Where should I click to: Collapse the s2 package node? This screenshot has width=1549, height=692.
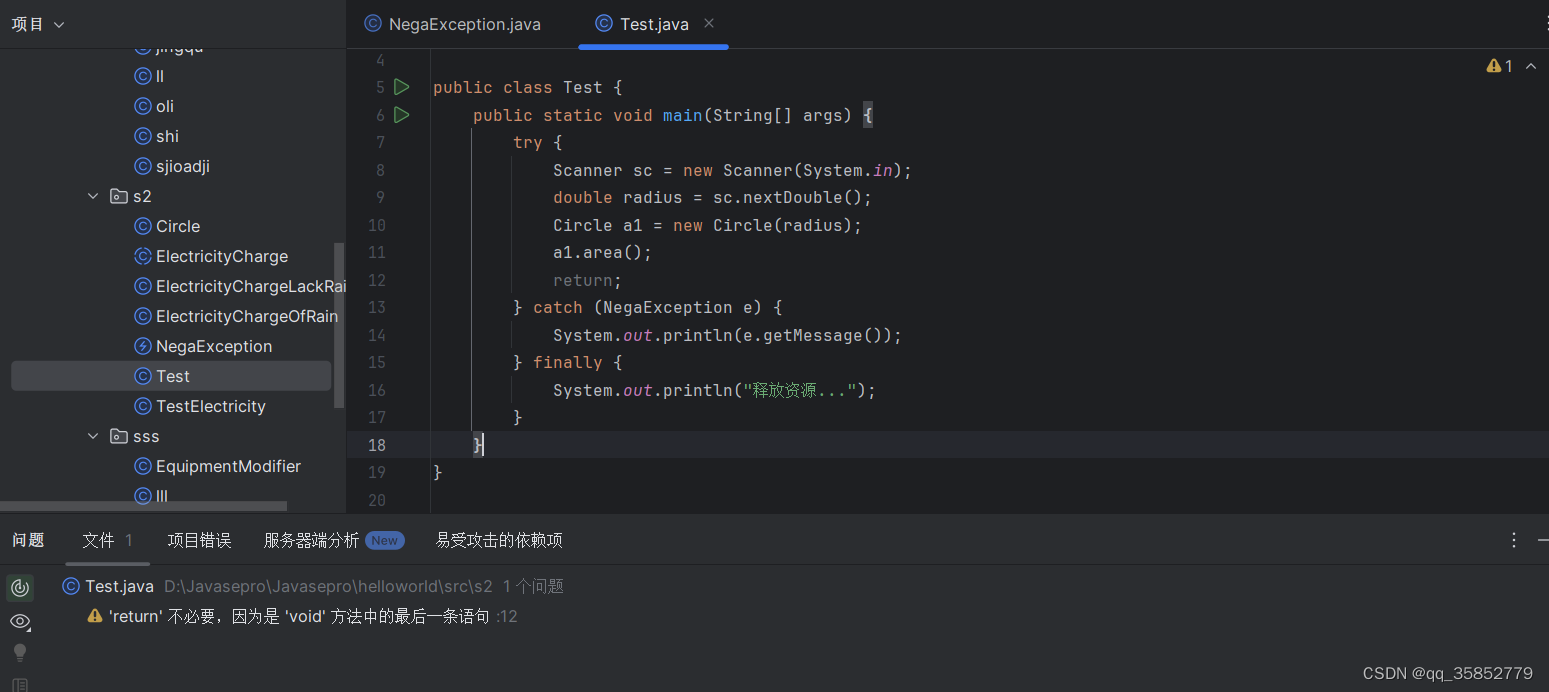[x=93, y=196]
